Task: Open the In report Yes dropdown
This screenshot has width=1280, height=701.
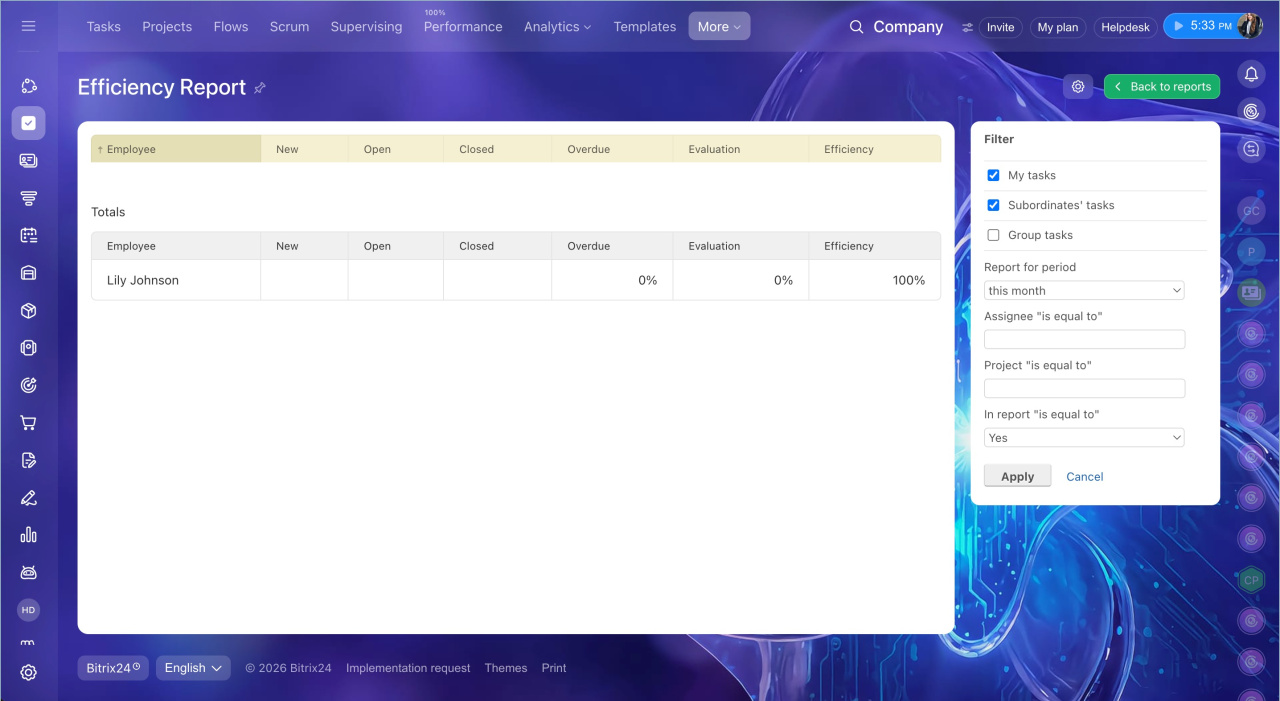Action: (x=1084, y=437)
